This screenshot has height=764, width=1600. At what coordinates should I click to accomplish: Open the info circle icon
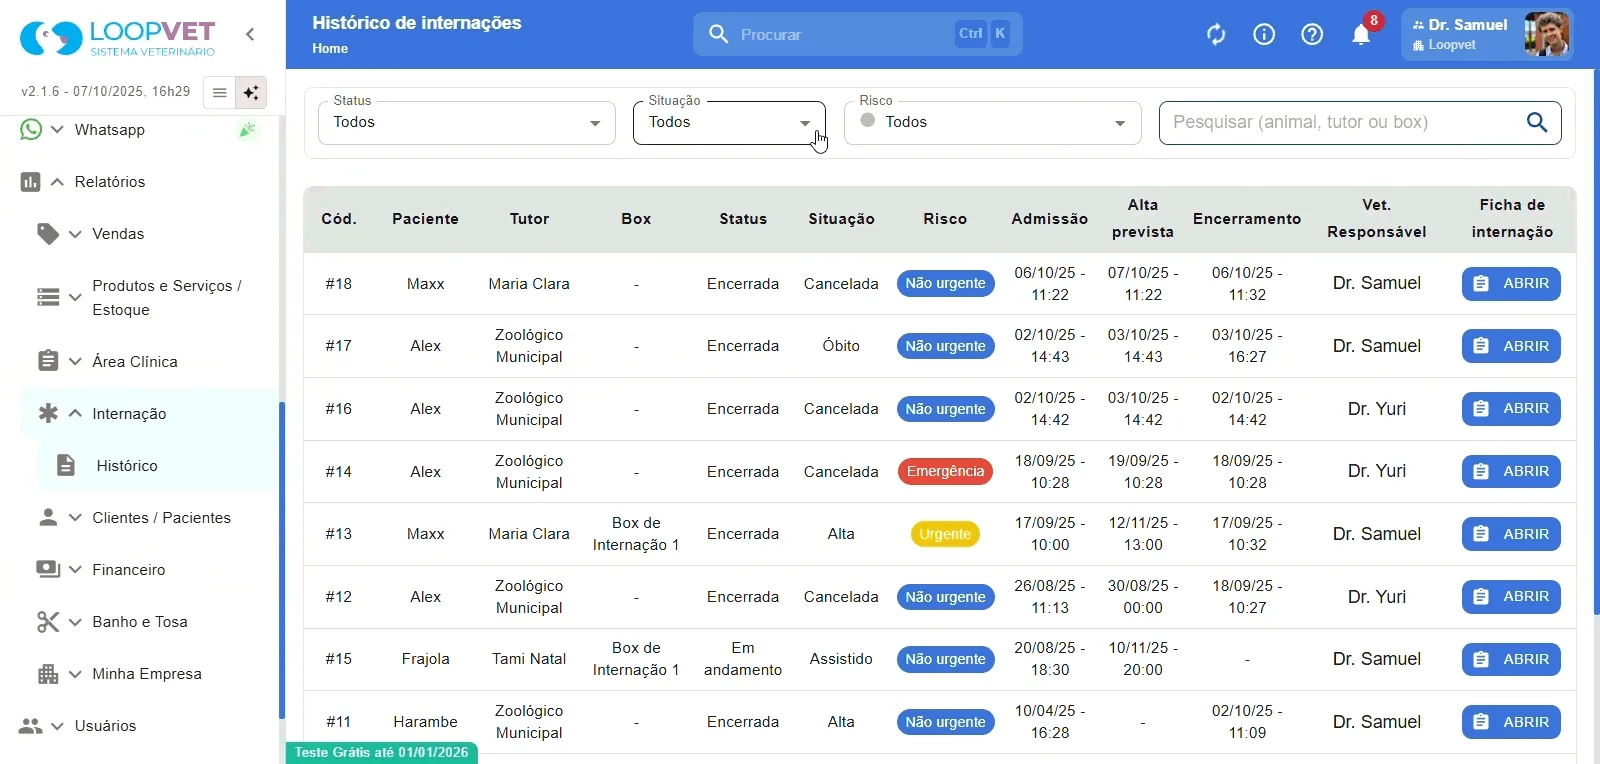pos(1264,35)
